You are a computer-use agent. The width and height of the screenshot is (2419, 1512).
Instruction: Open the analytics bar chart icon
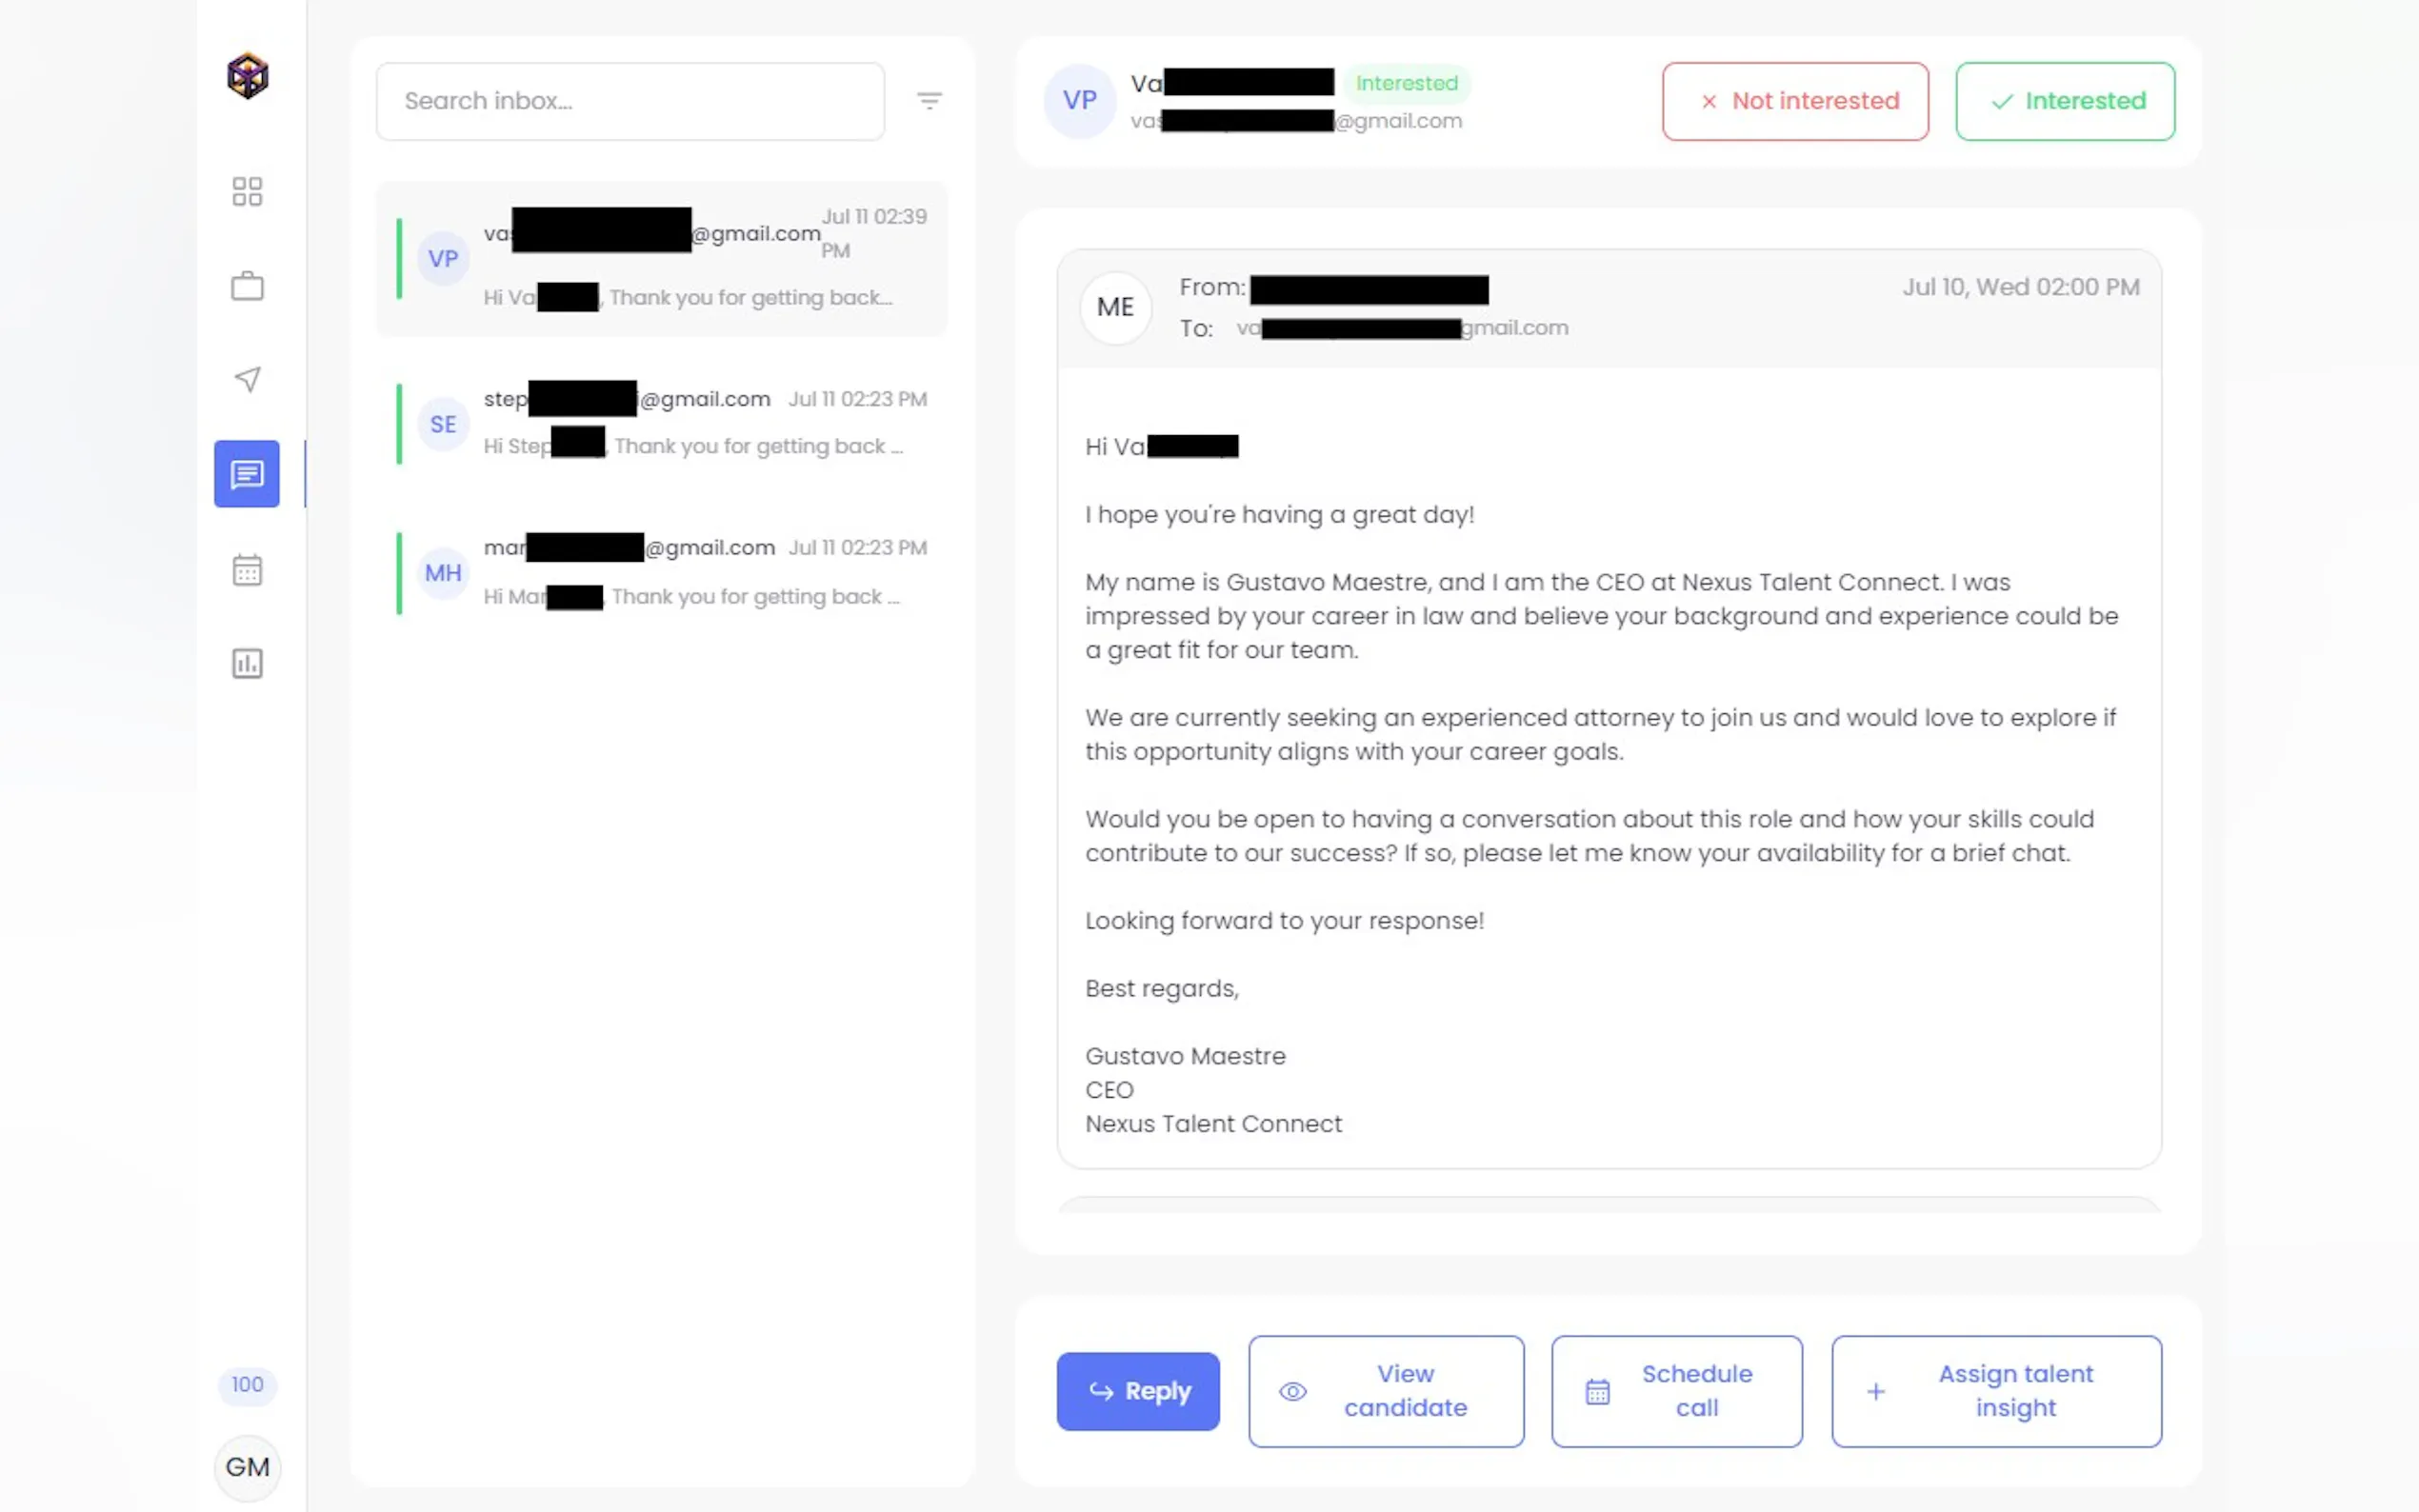pos(247,664)
